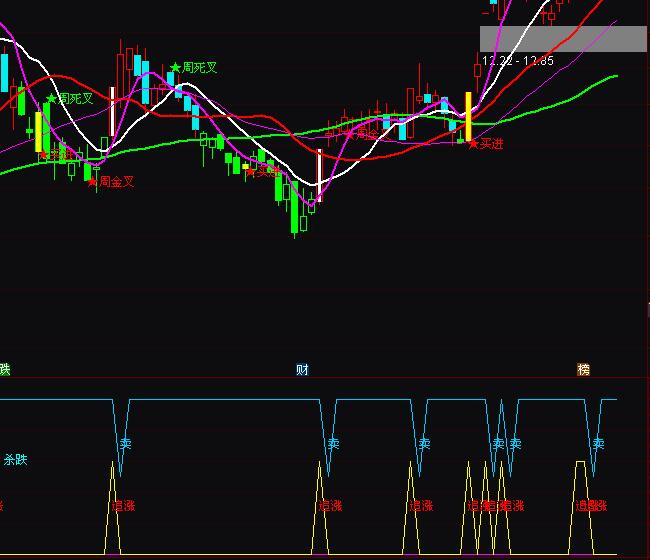Image resolution: width=650 pixels, height=560 pixels.
Task: Click the last 卖 signal on the right
Action: [598, 443]
